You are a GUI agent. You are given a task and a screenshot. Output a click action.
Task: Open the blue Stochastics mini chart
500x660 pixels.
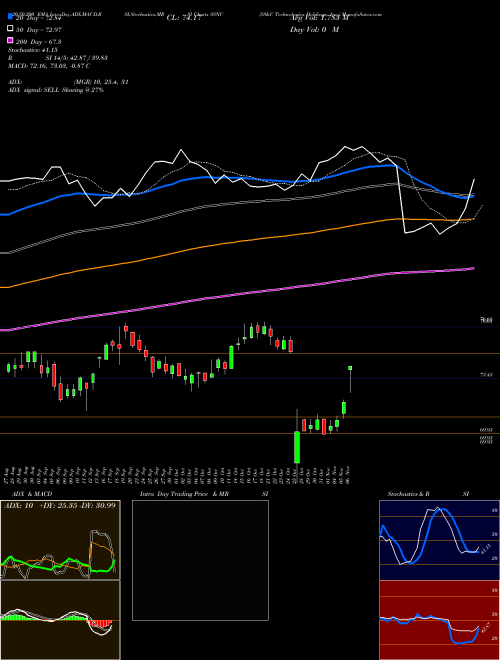[439, 540]
